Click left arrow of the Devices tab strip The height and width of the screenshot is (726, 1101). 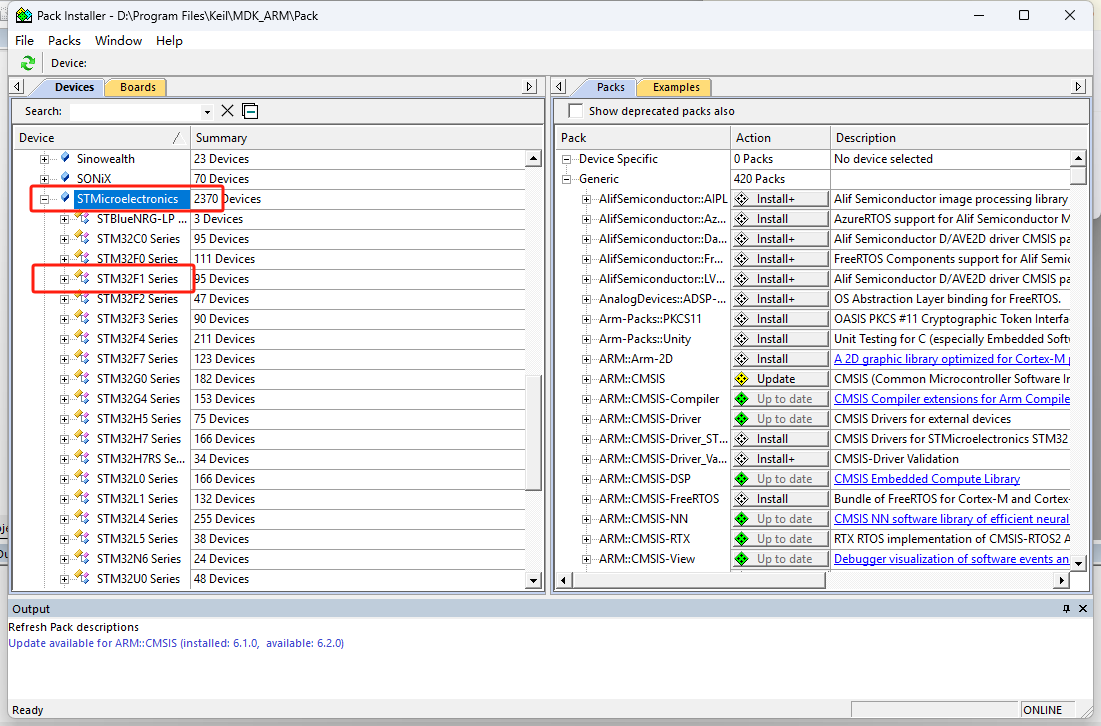click(x=18, y=86)
